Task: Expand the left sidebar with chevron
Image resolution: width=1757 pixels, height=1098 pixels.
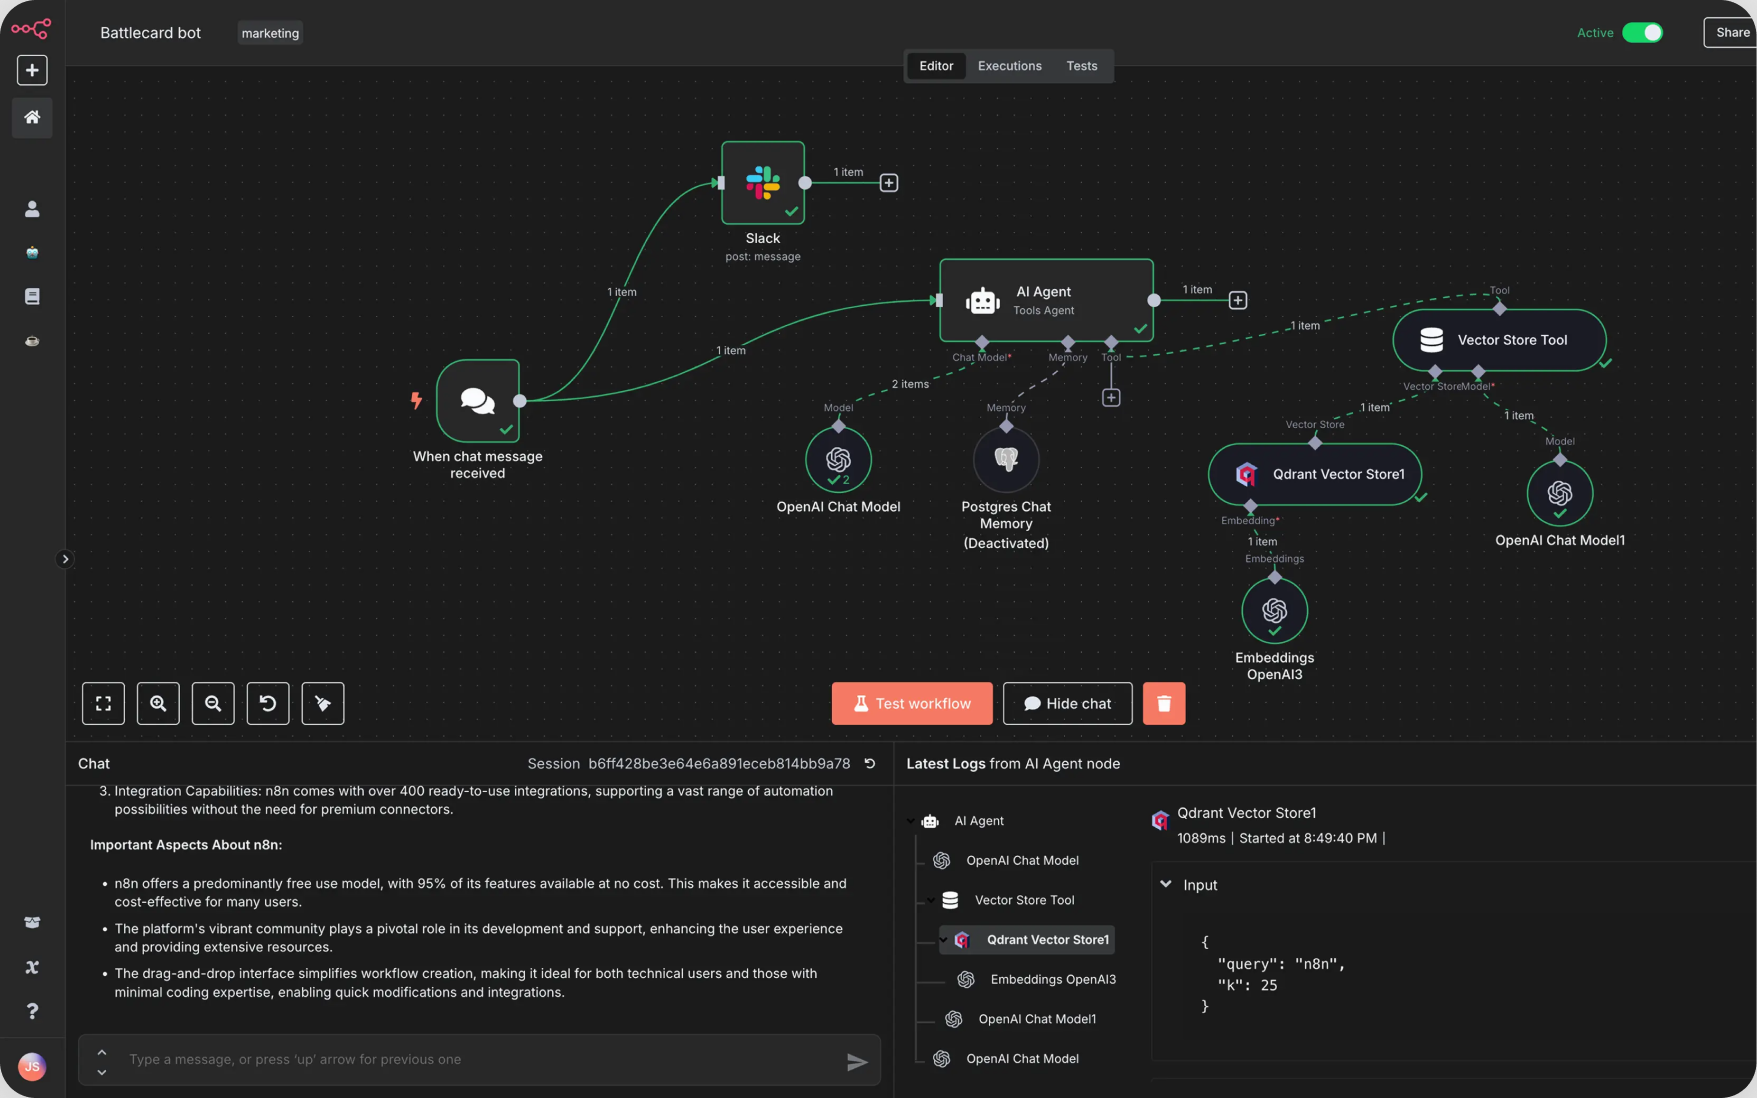Action: (x=65, y=559)
